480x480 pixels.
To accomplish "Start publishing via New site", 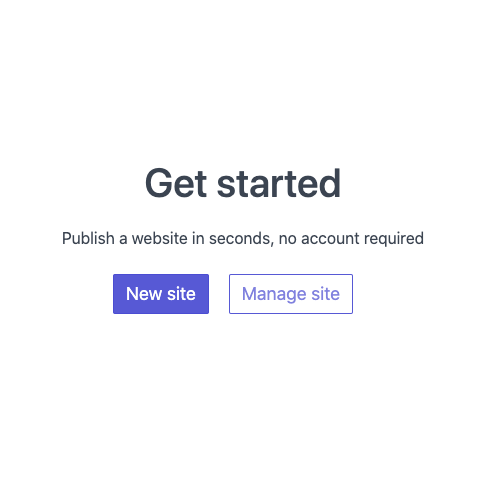I will [161, 294].
